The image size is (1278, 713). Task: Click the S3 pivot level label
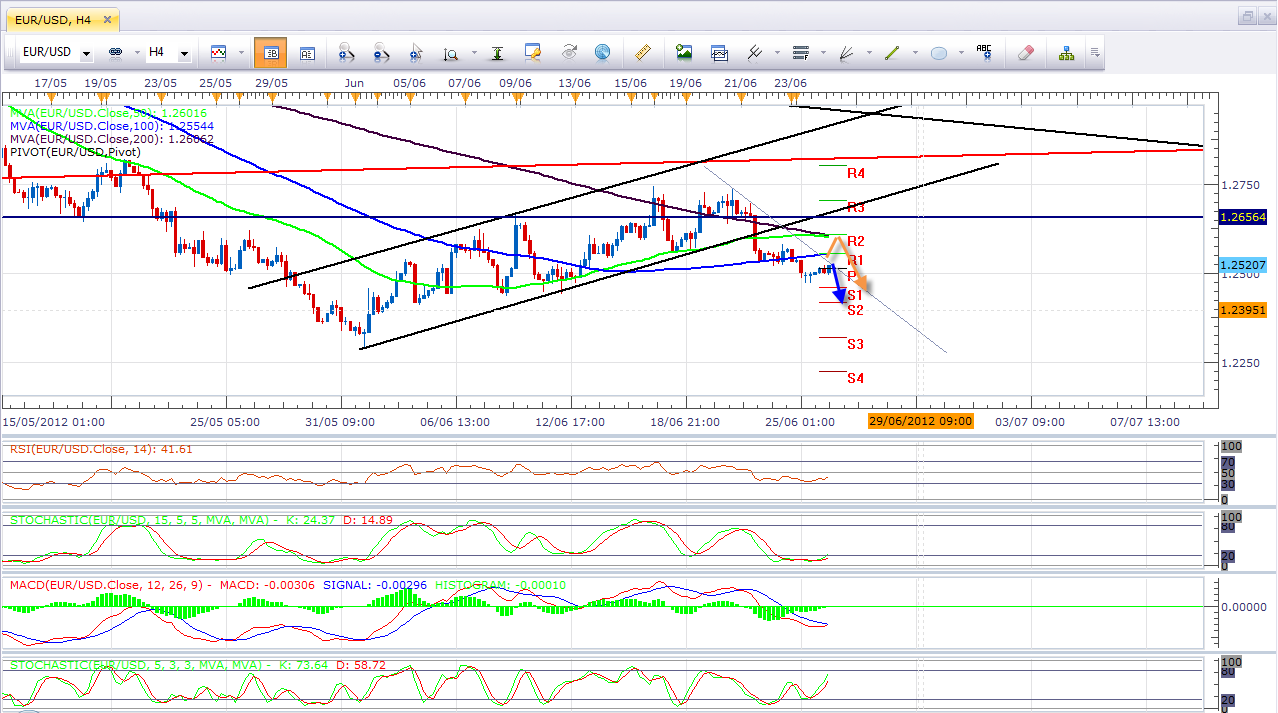[856, 344]
